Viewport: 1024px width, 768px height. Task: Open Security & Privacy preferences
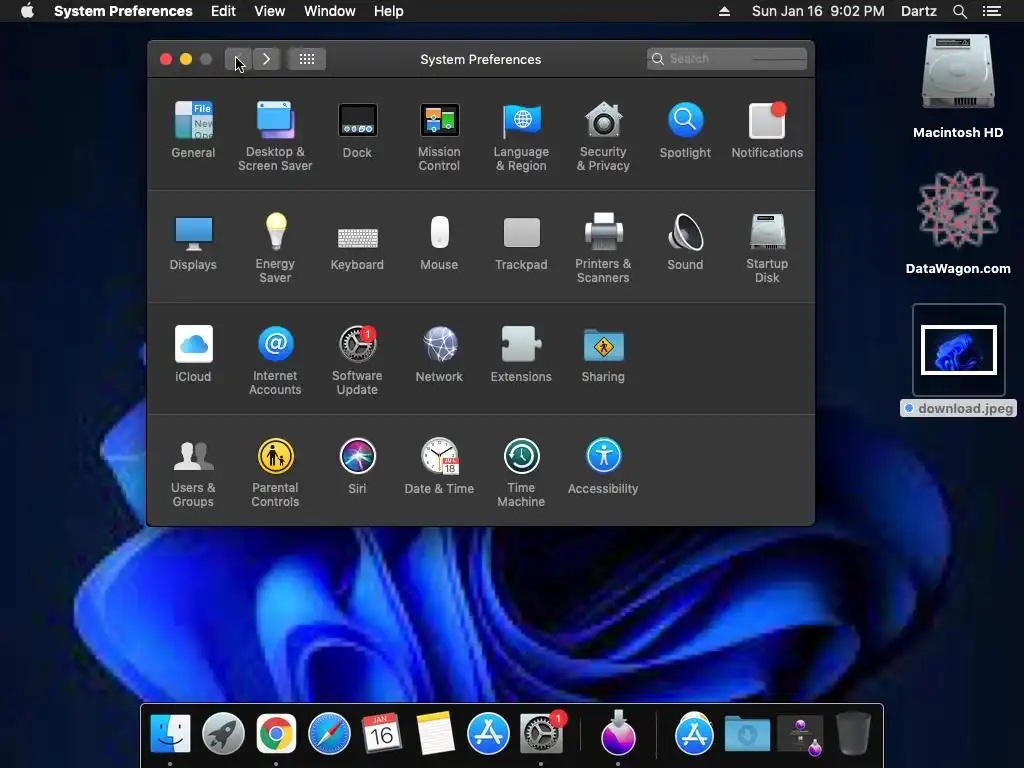tap(603, 136)
